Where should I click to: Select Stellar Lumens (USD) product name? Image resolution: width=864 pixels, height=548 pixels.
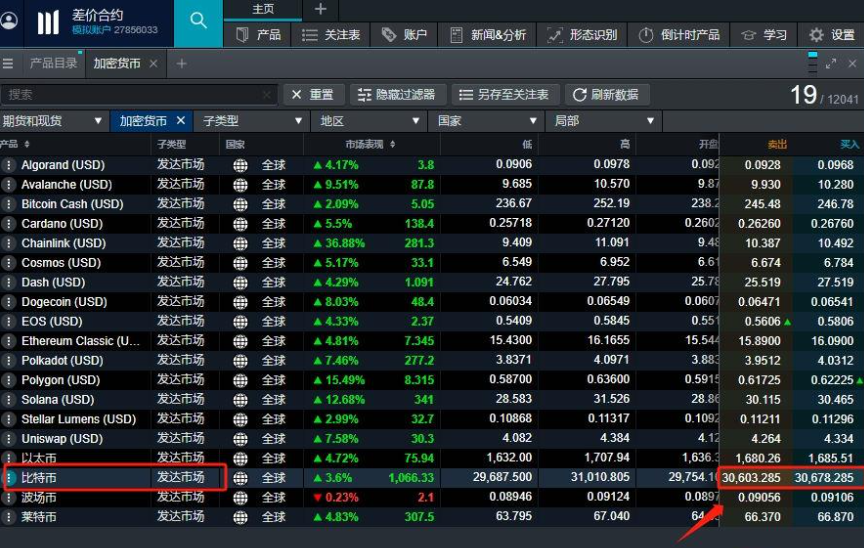point(78,419)
